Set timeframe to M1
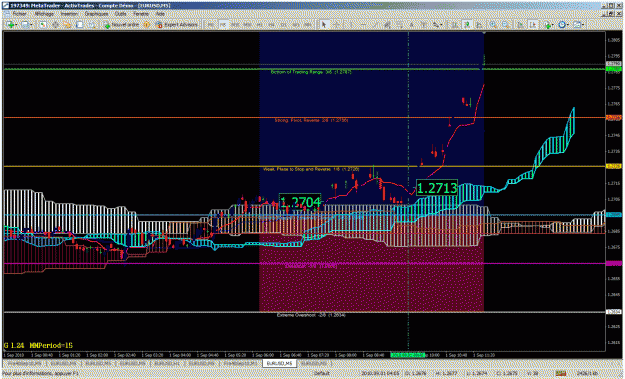 coord(211,25)
